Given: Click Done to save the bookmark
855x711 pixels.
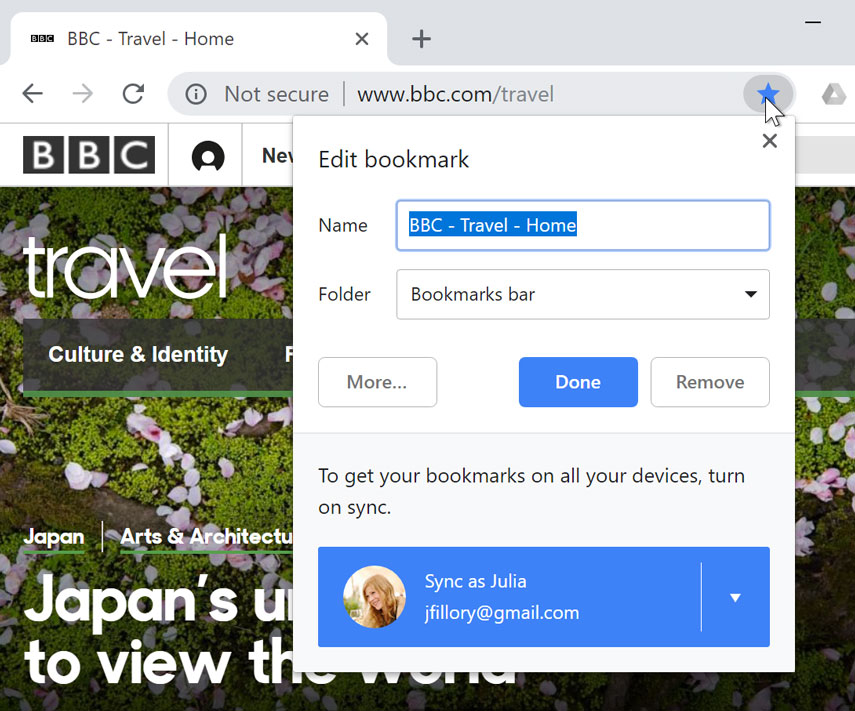Looking at the screenshot, I should click(x=578, y=382).
